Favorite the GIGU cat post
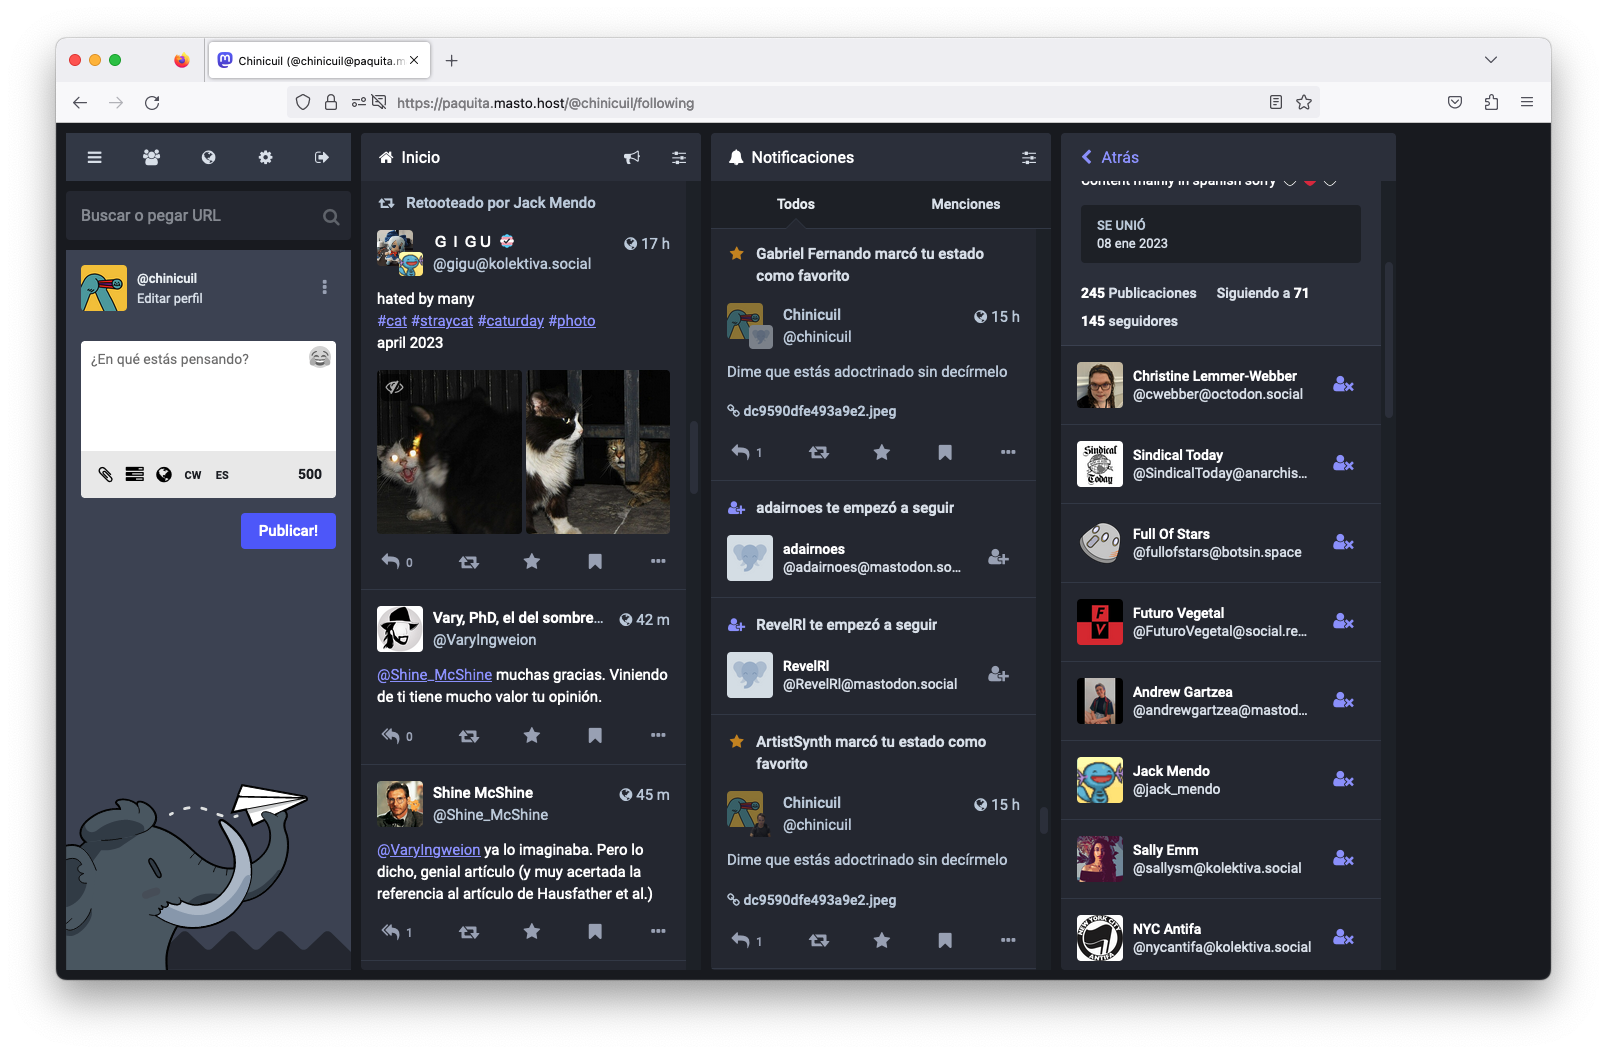The height and width of the screenshot is (1054, 1607). coord(532,562)
